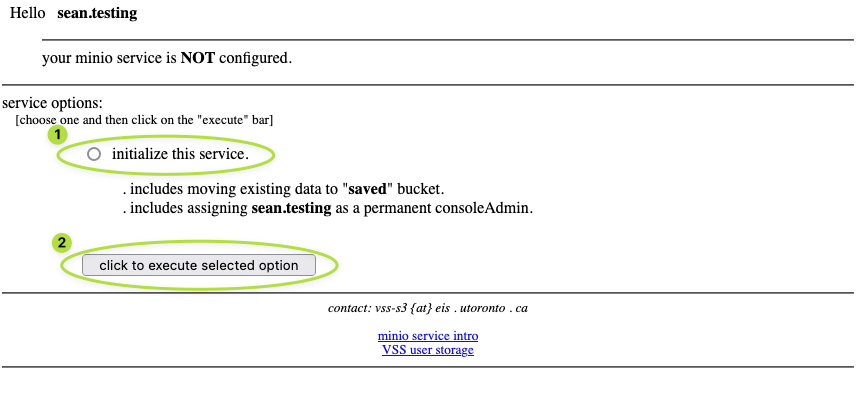This screenshot has width=862, height=409.
Task: Click the "initialize this service." label text
Action: 180,154
